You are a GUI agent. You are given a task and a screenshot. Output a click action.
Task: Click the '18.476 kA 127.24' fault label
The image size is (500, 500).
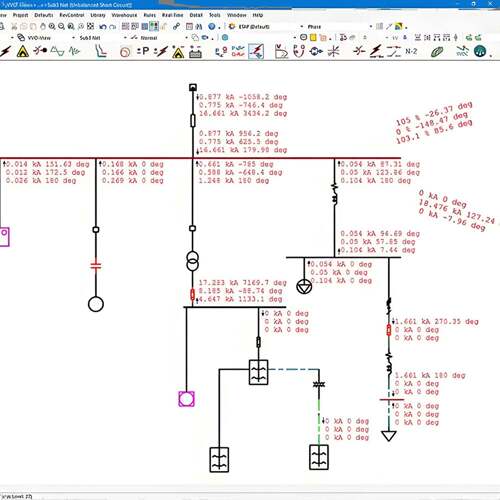(457, 212)
